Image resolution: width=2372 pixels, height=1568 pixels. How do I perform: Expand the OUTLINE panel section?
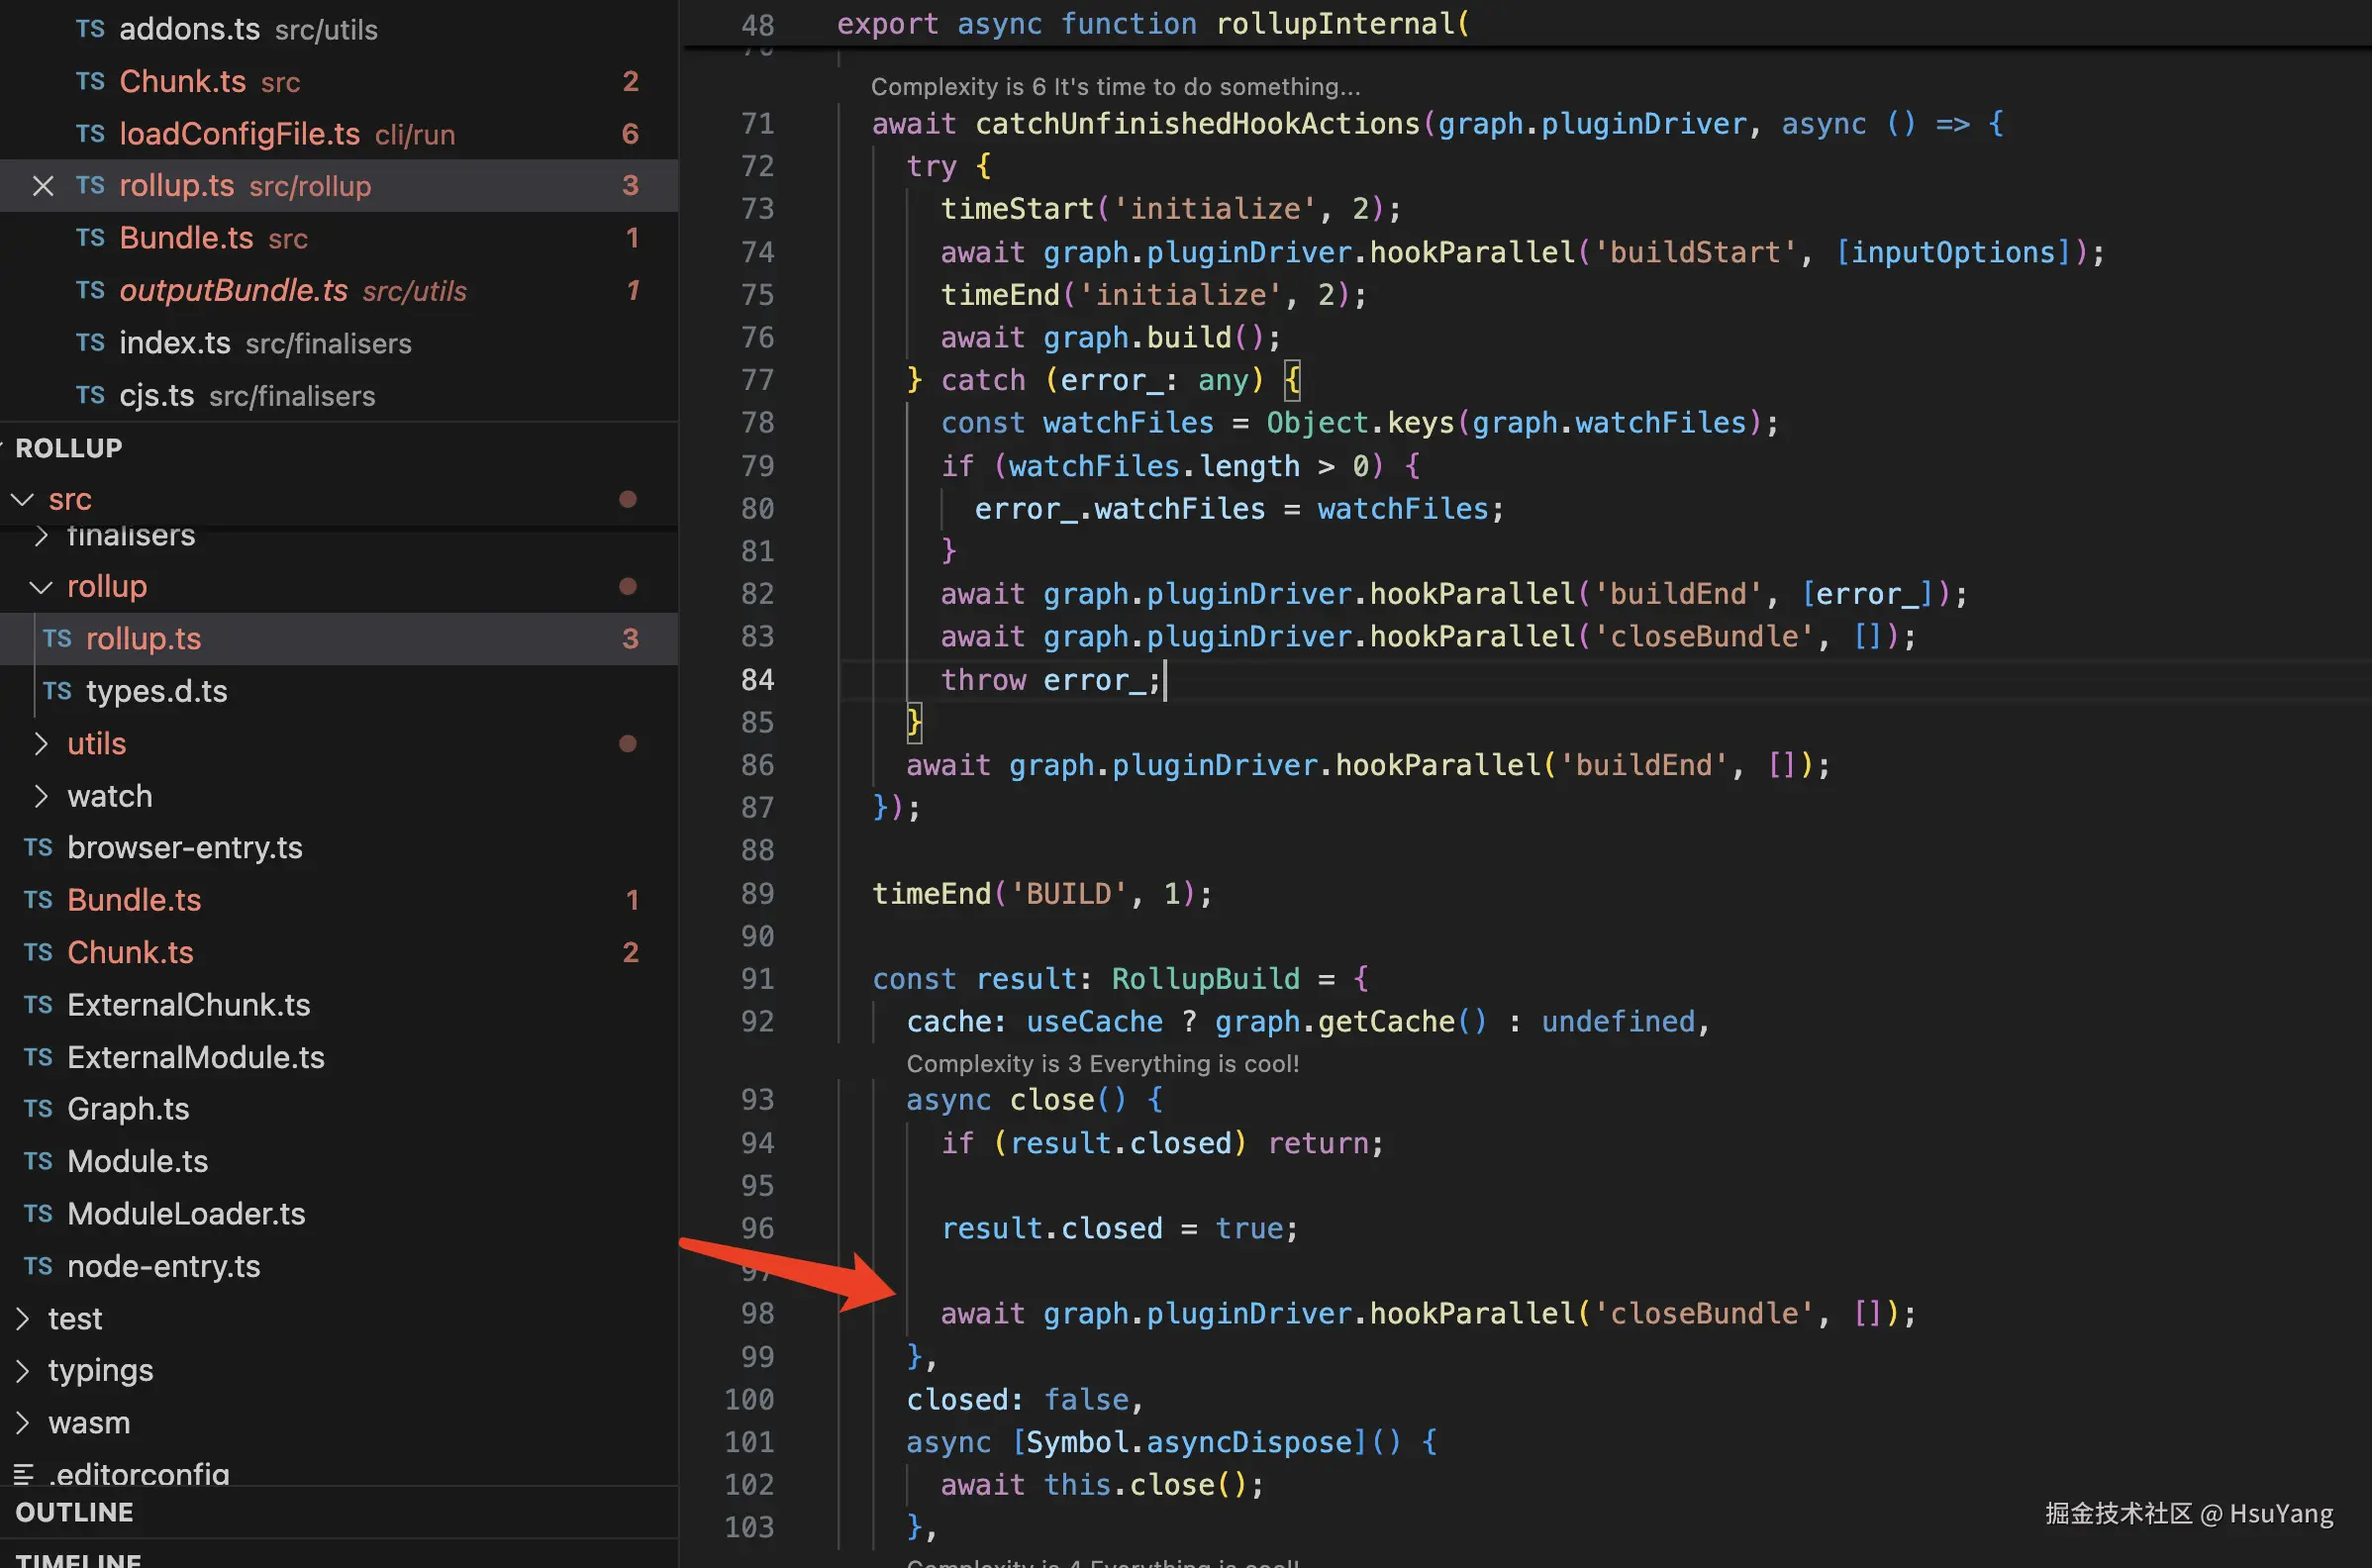coord(74,1512)
